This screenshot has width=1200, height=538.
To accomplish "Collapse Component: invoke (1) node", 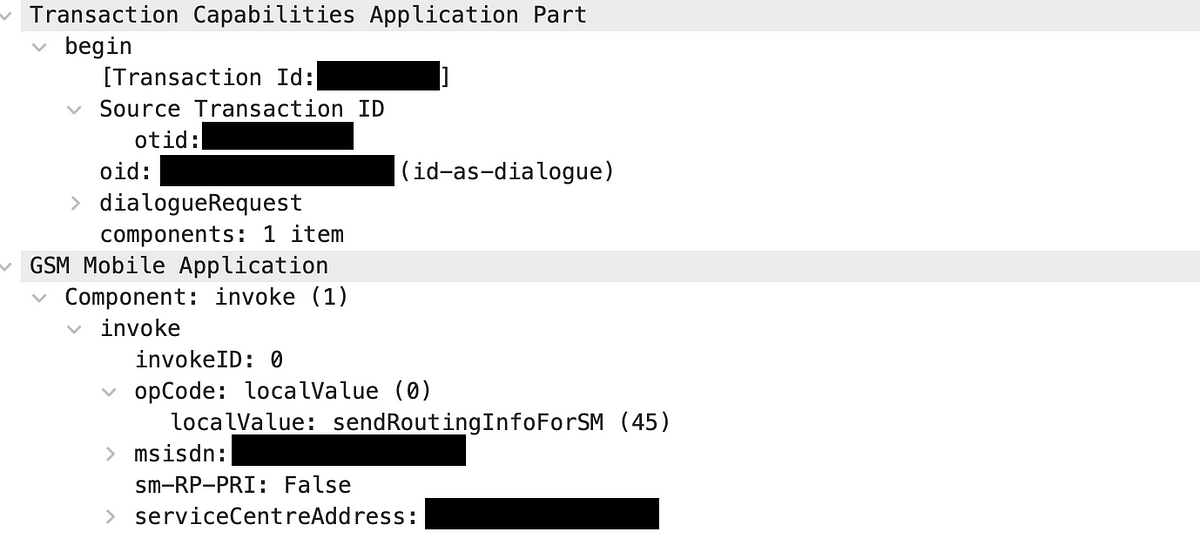I will [39, 297].
